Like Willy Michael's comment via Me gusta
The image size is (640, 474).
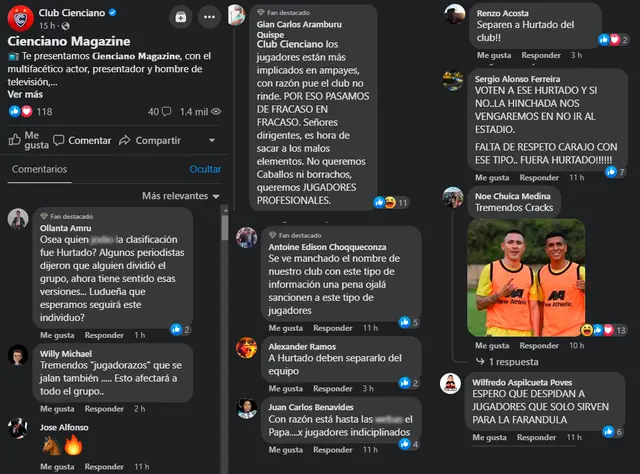tap(57, 409)
